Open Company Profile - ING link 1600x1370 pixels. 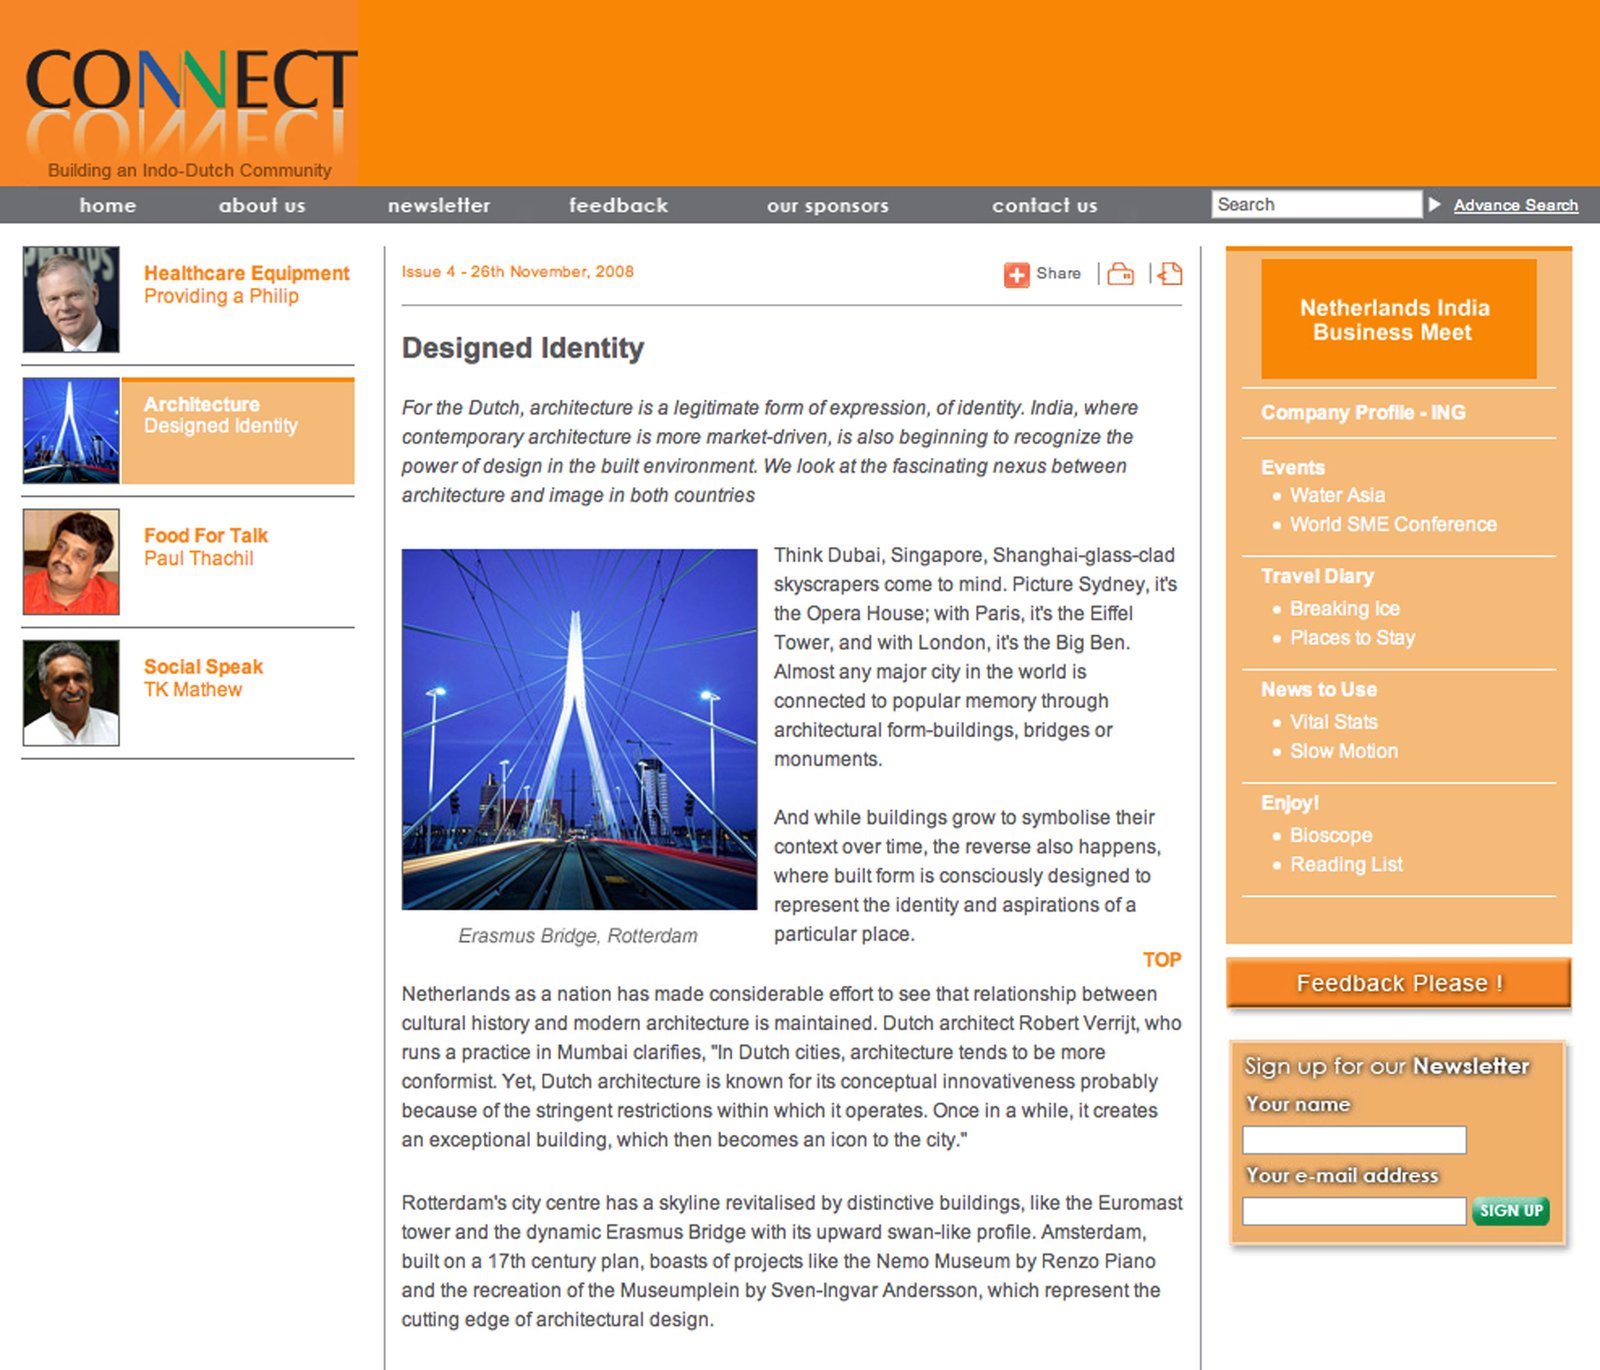(1363, 412)
